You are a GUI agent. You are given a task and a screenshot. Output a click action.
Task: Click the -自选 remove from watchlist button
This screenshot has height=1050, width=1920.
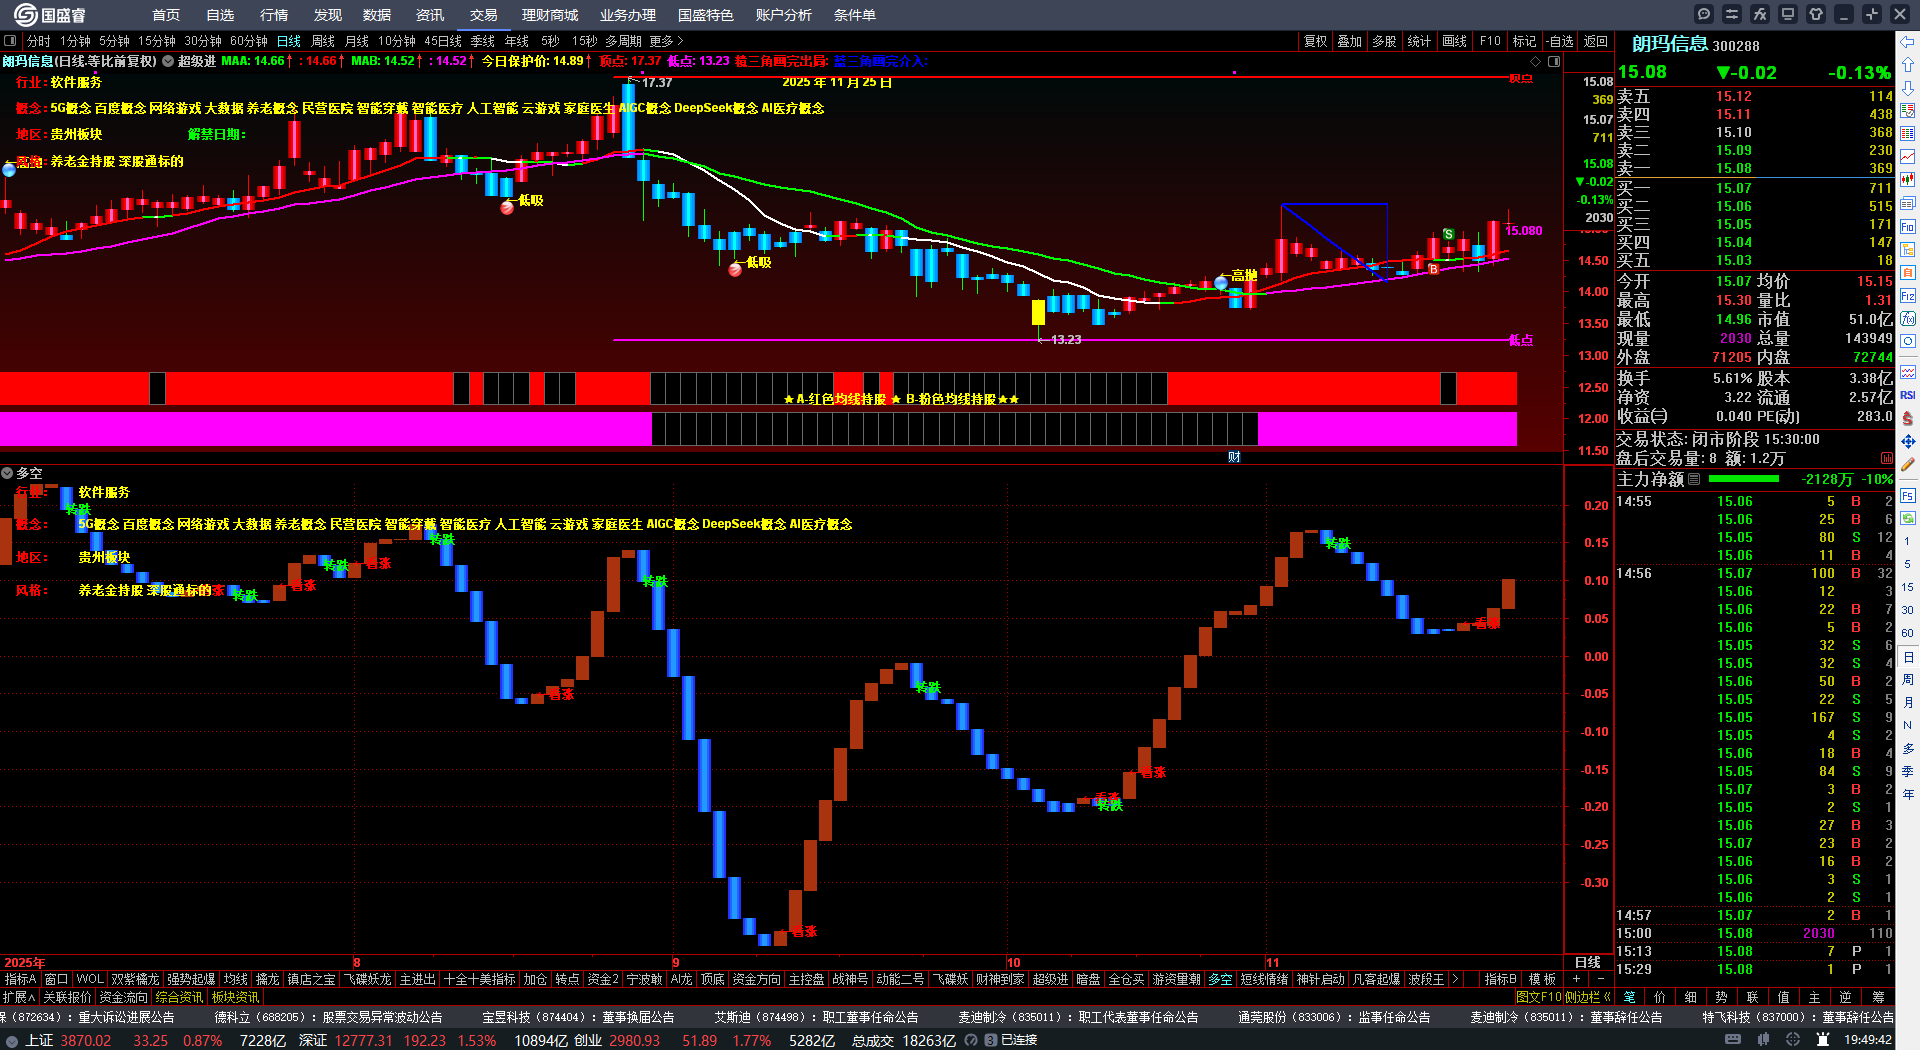[x=1560, y=41]
